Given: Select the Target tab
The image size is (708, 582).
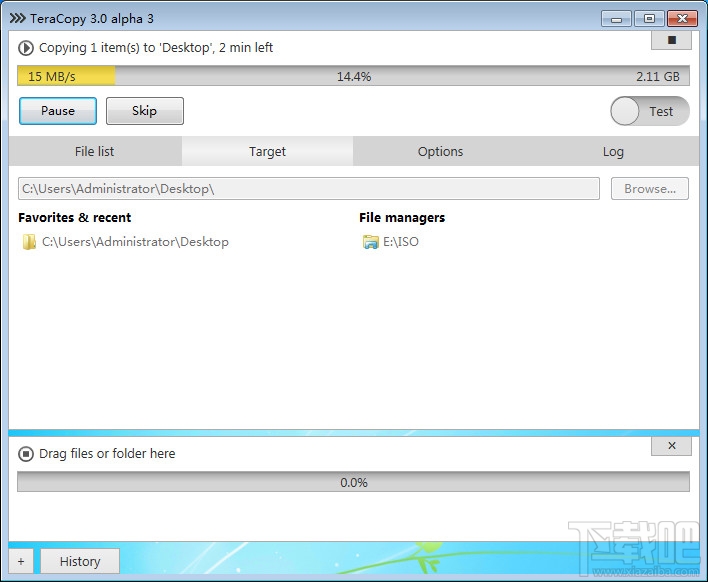Looking at the screenshot, I should coord(267,151).
